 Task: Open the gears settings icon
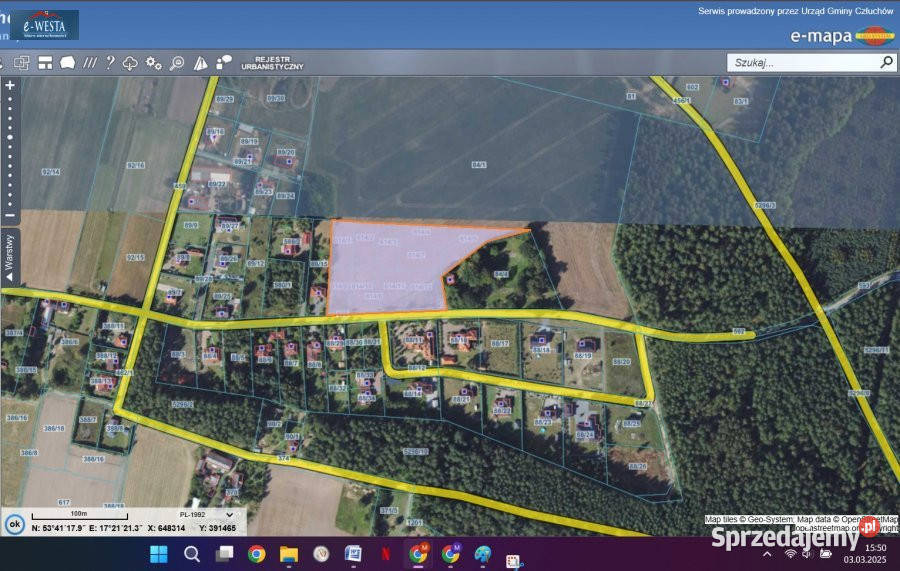pyautogui.click(x=153, y=62)
